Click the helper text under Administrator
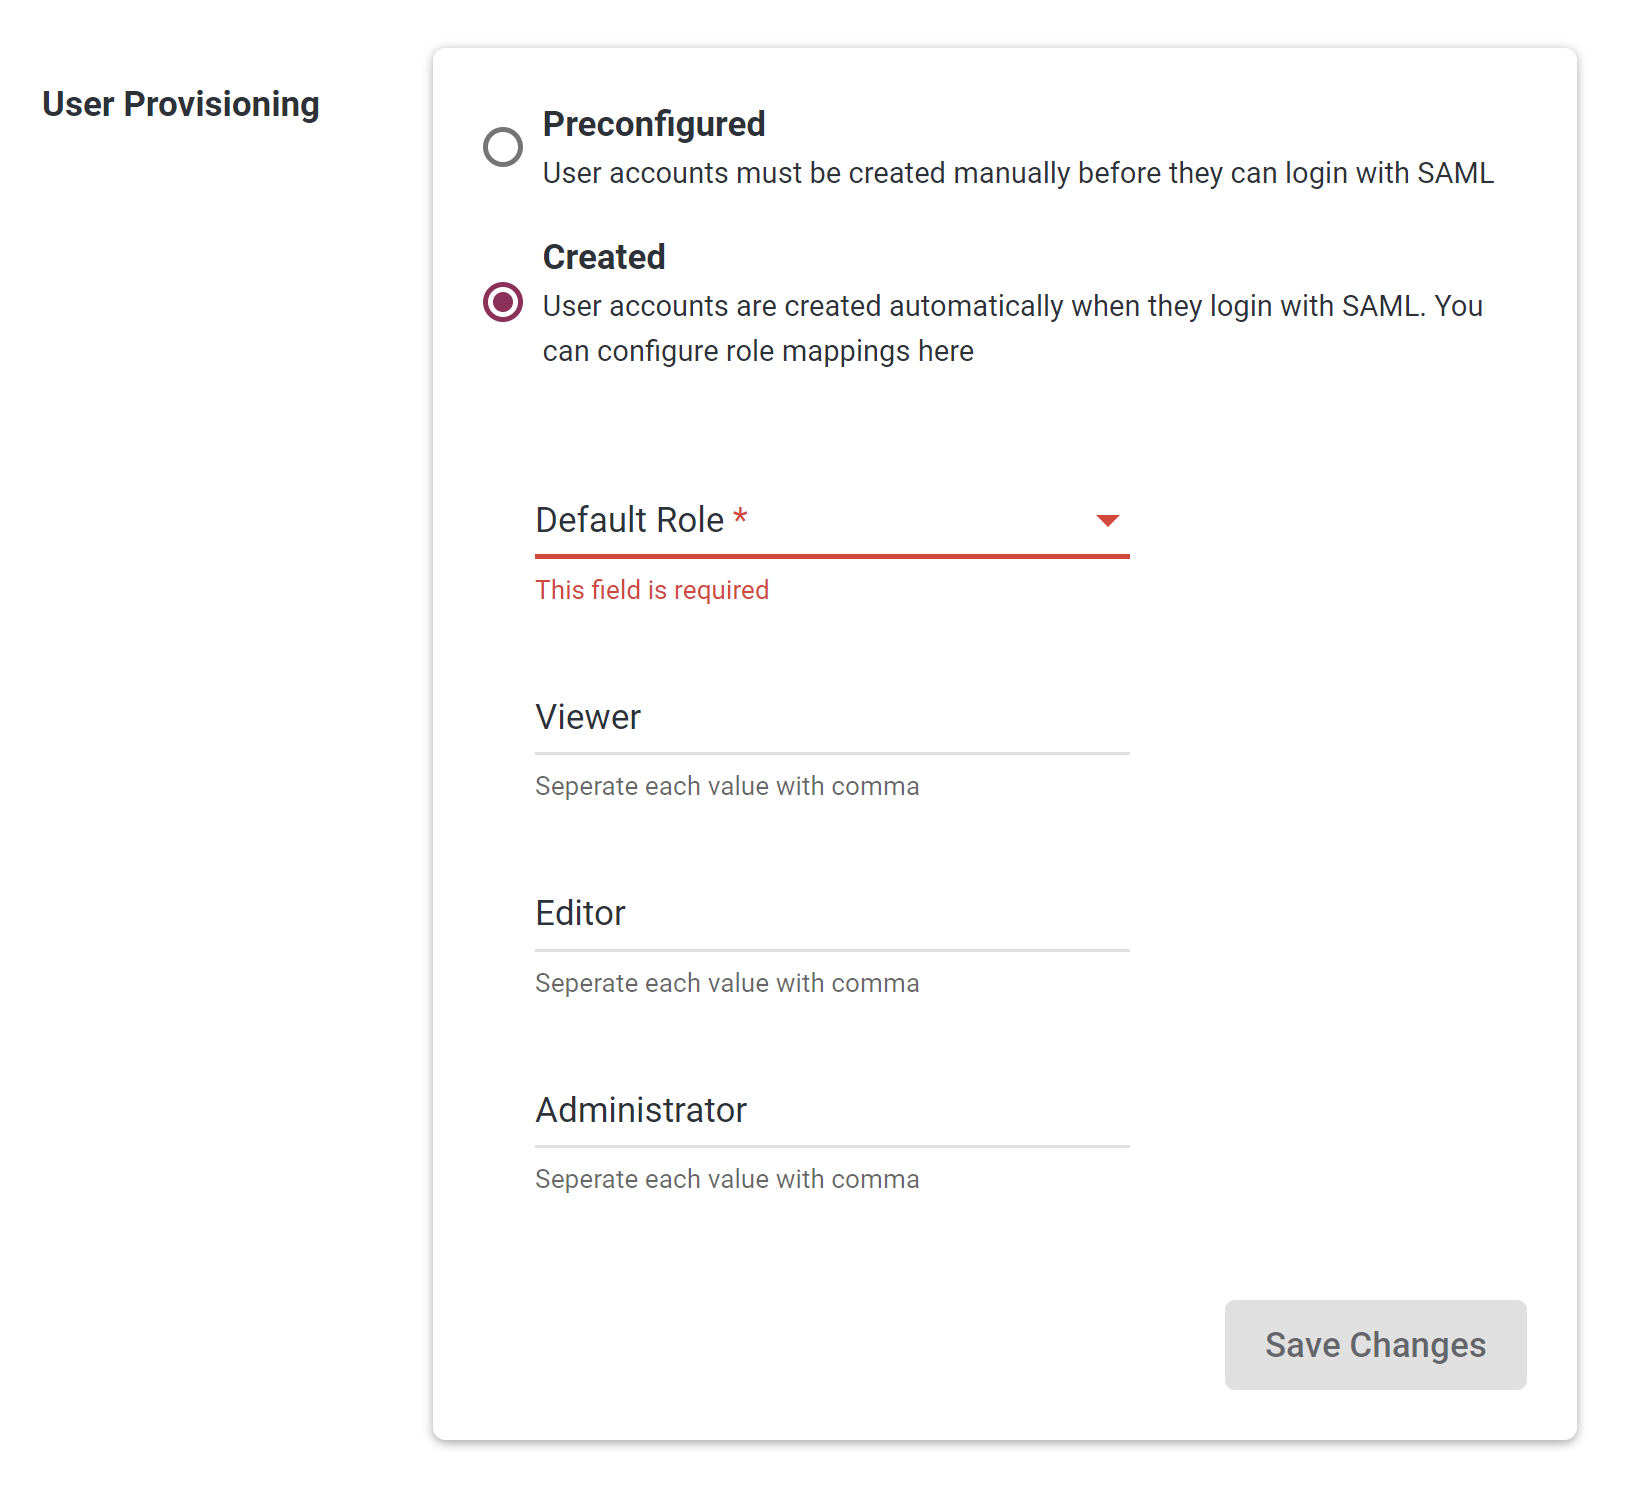Screen dimensions: 1634x1489 click(x=727, y=1179)
